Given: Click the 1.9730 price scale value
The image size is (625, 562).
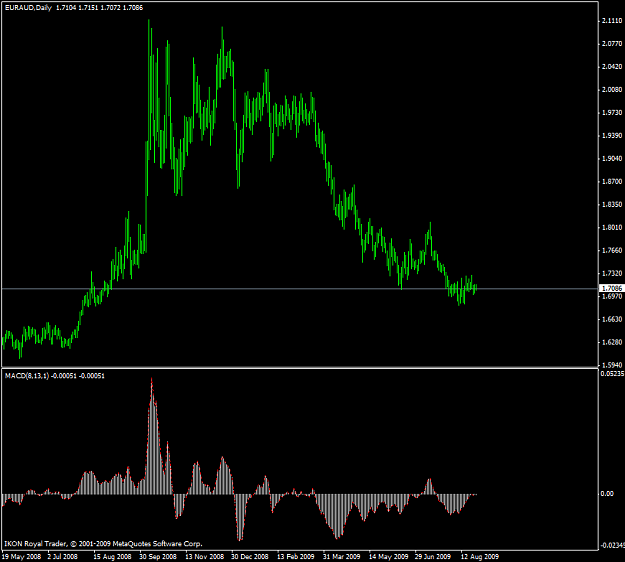Looking at the screenshot, I should pyautogui.click(x=612, y=113).
